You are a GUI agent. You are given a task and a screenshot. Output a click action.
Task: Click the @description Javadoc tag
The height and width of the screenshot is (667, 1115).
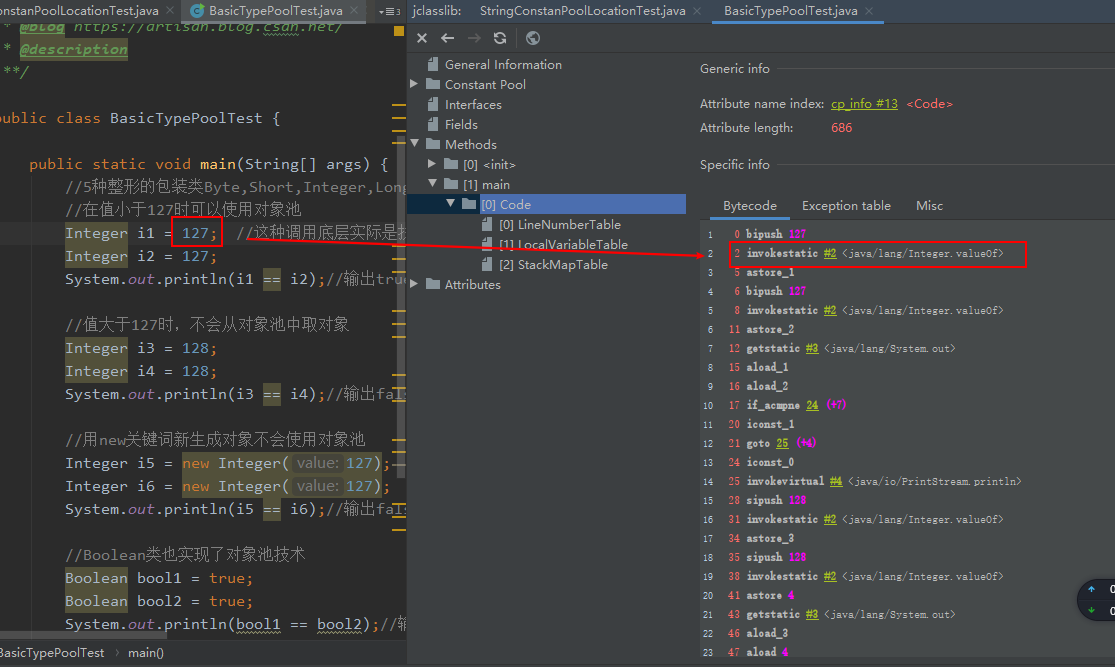pos(74,49)
